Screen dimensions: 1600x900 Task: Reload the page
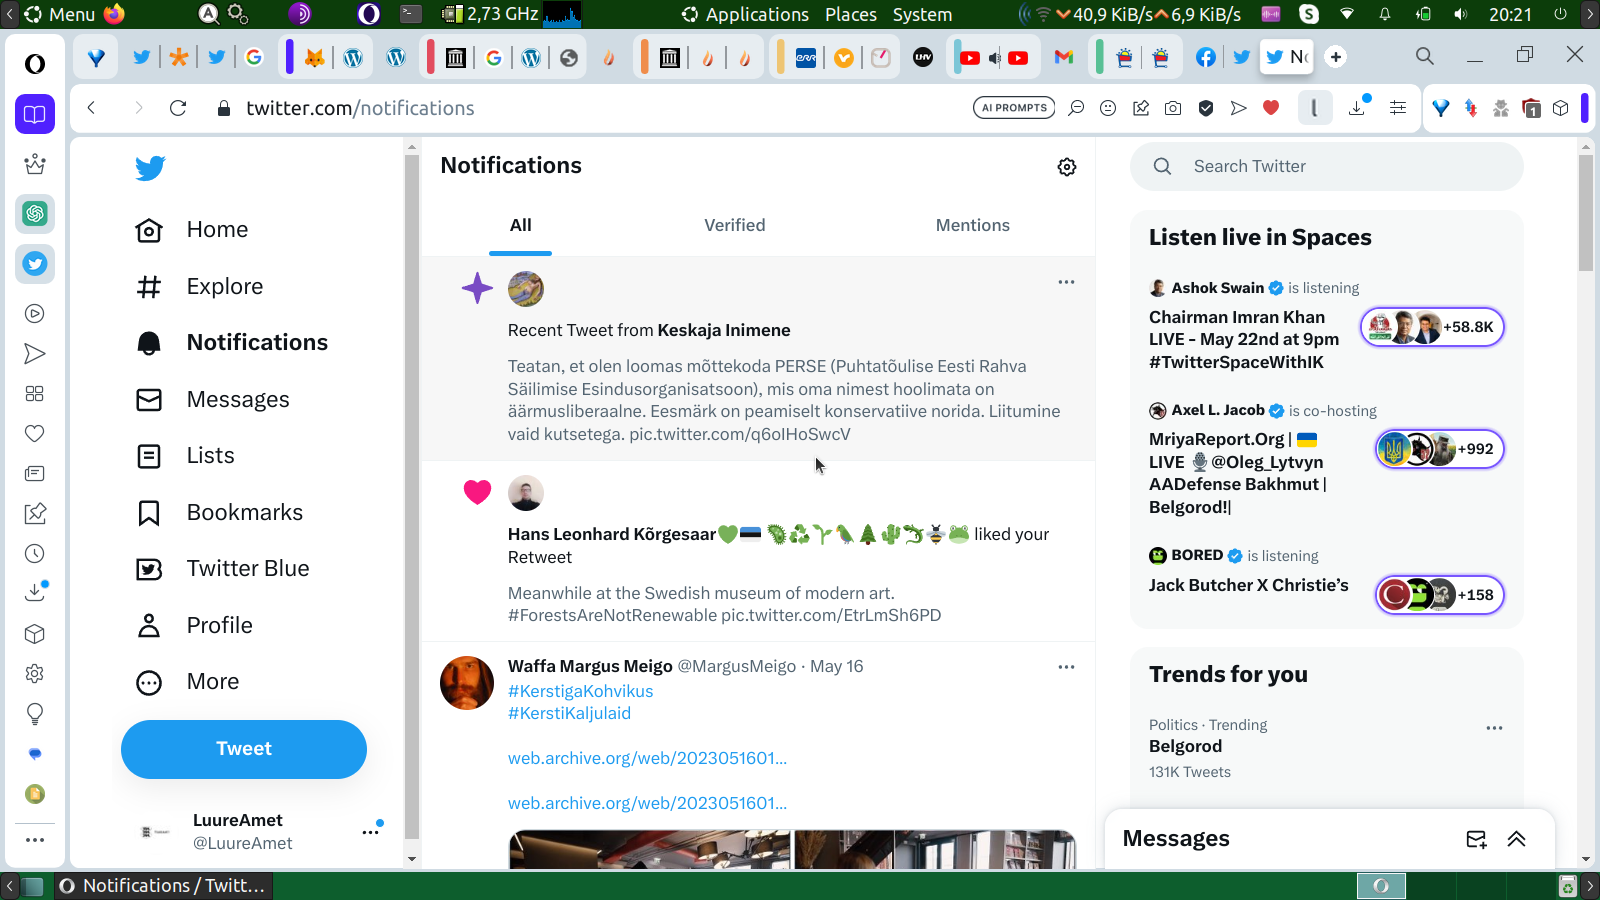[x=178, y=108]
